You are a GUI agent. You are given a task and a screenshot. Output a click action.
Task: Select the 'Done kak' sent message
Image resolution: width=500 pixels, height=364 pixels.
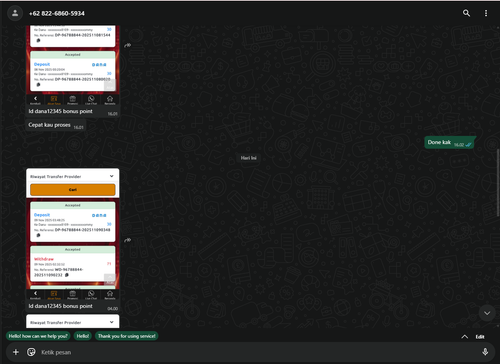point(449,143)
